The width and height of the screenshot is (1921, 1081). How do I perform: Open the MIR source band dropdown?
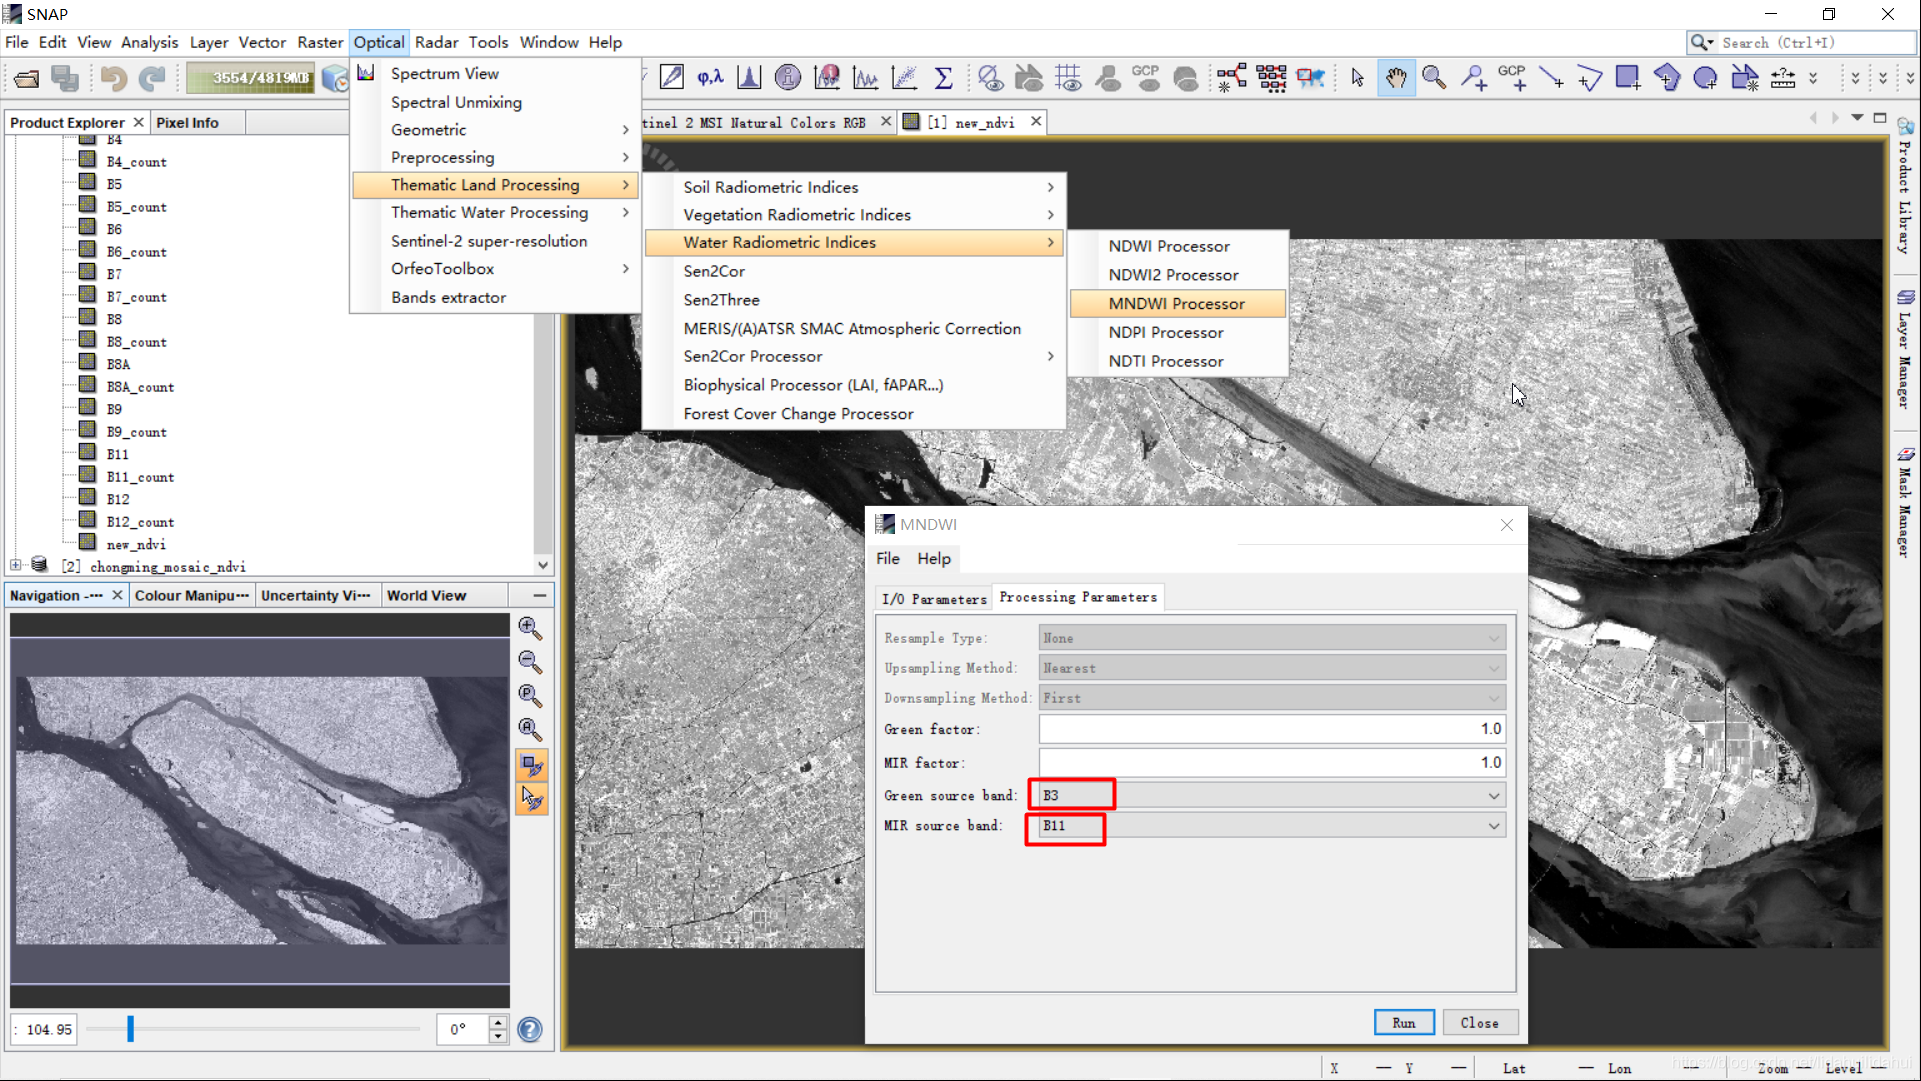point(1272,826)
